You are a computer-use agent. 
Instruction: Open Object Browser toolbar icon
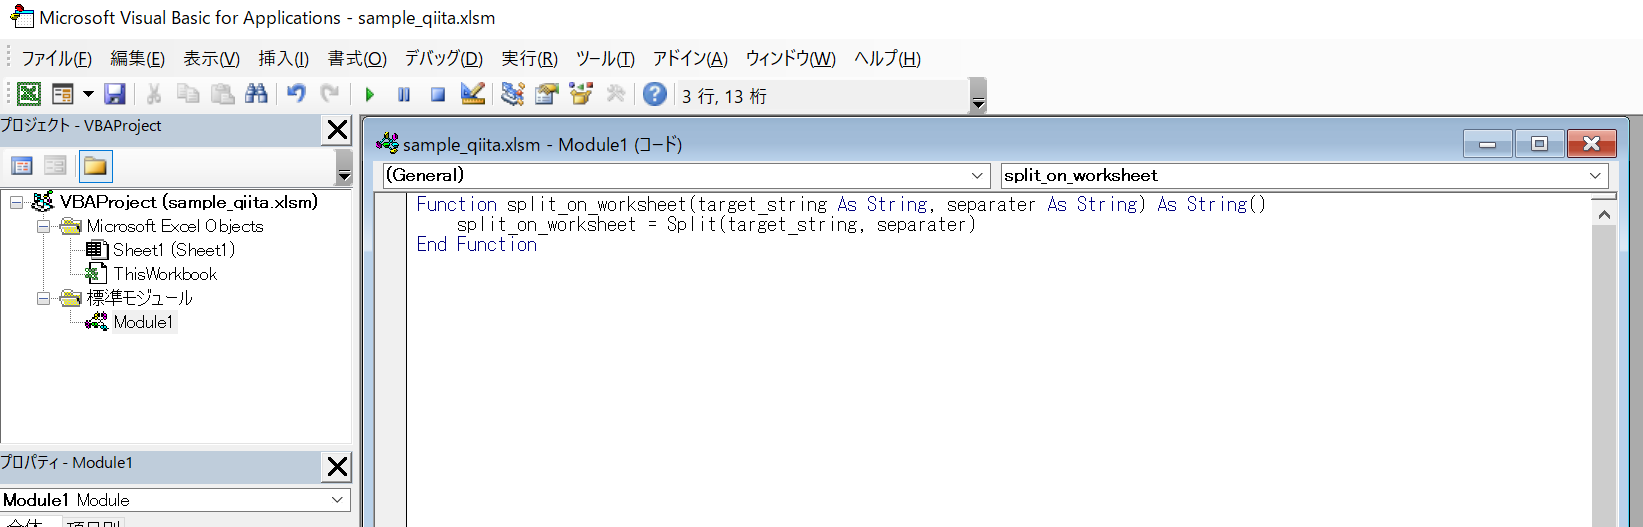[581, 94]
